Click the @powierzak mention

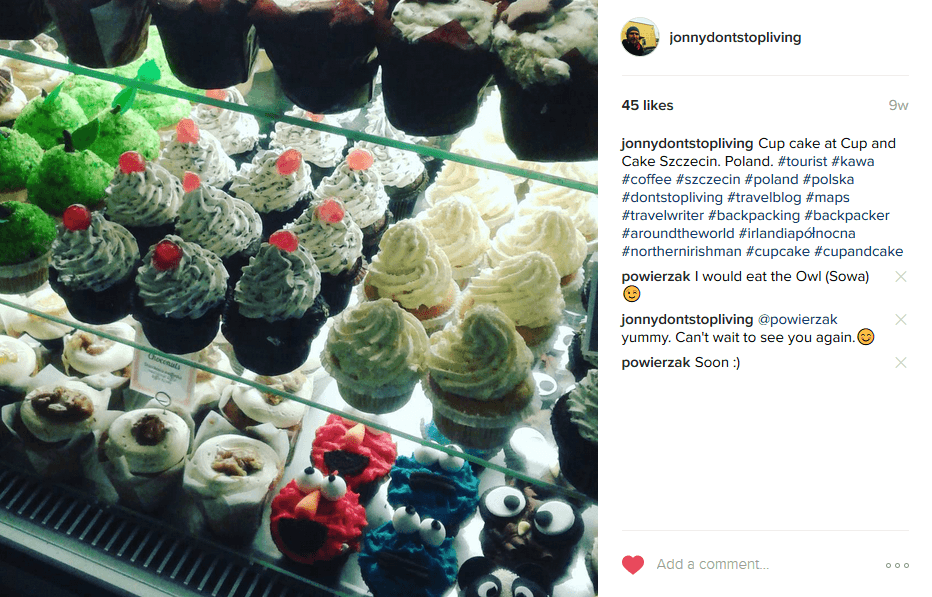(797, 320)
